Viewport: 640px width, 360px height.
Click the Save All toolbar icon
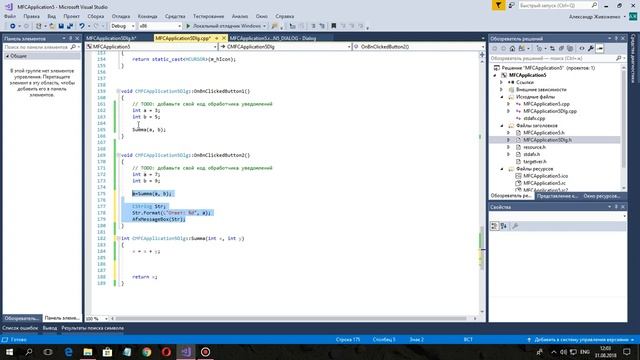tap(70, 26)
